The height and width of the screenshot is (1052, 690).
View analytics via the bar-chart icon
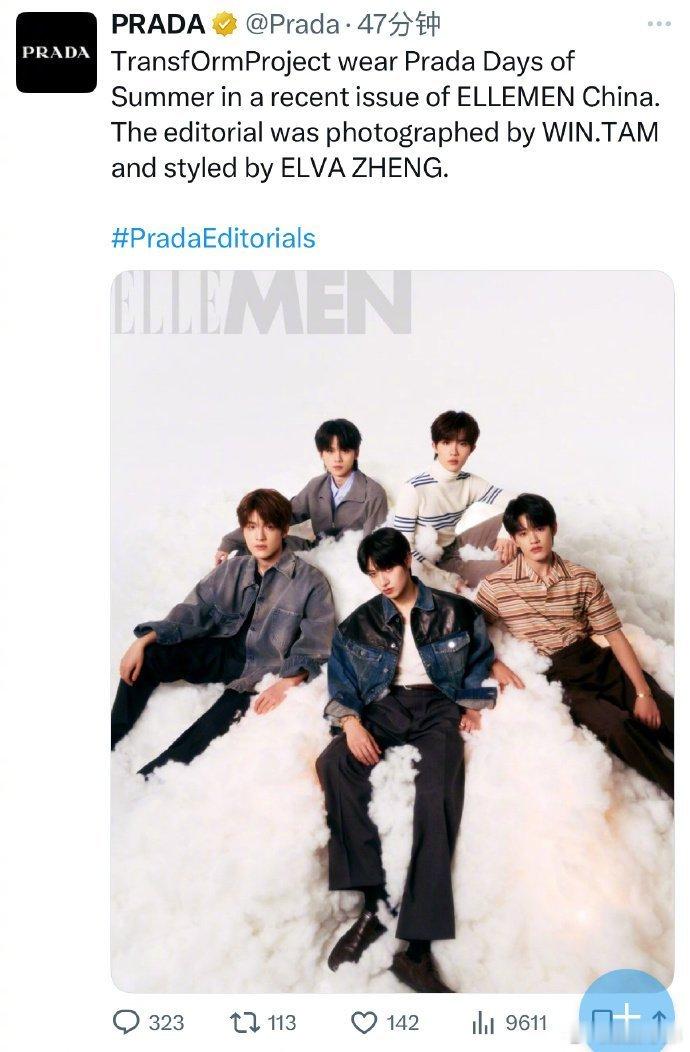click(483, 1022)
